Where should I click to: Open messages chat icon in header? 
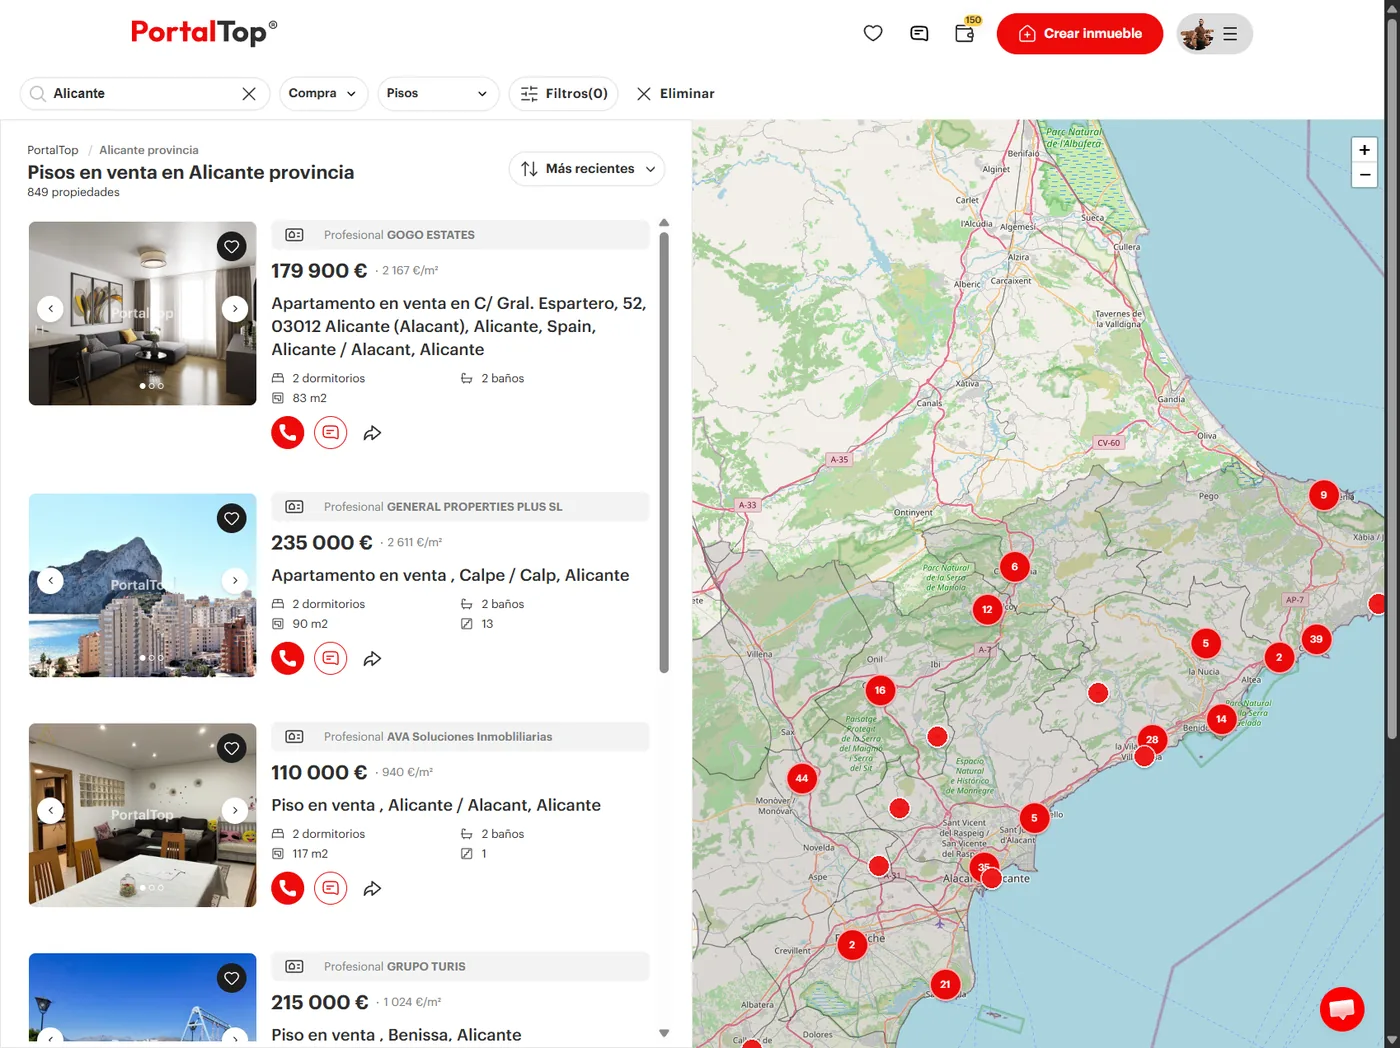point(919,33)
